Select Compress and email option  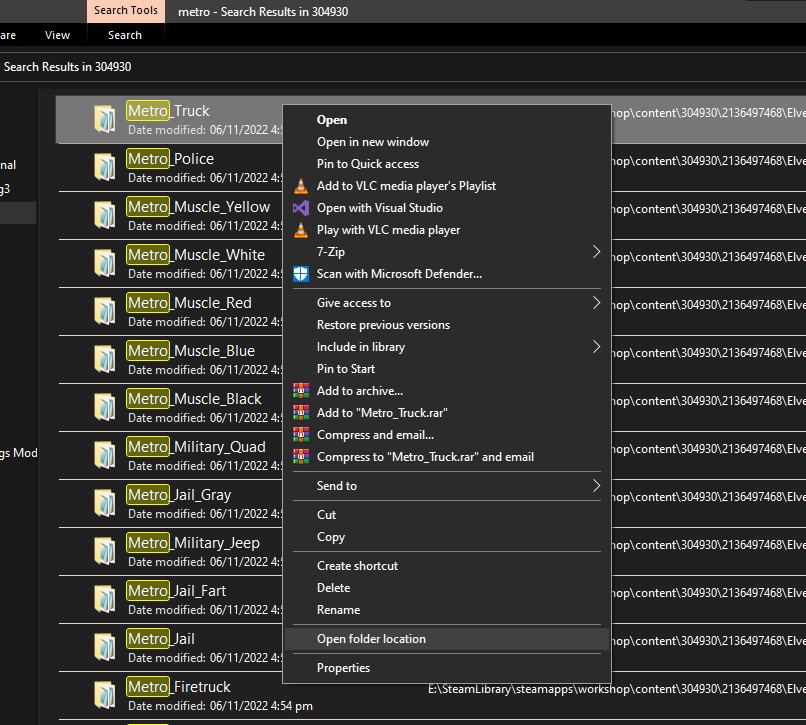pyautogui.click(x=375, y=435)
